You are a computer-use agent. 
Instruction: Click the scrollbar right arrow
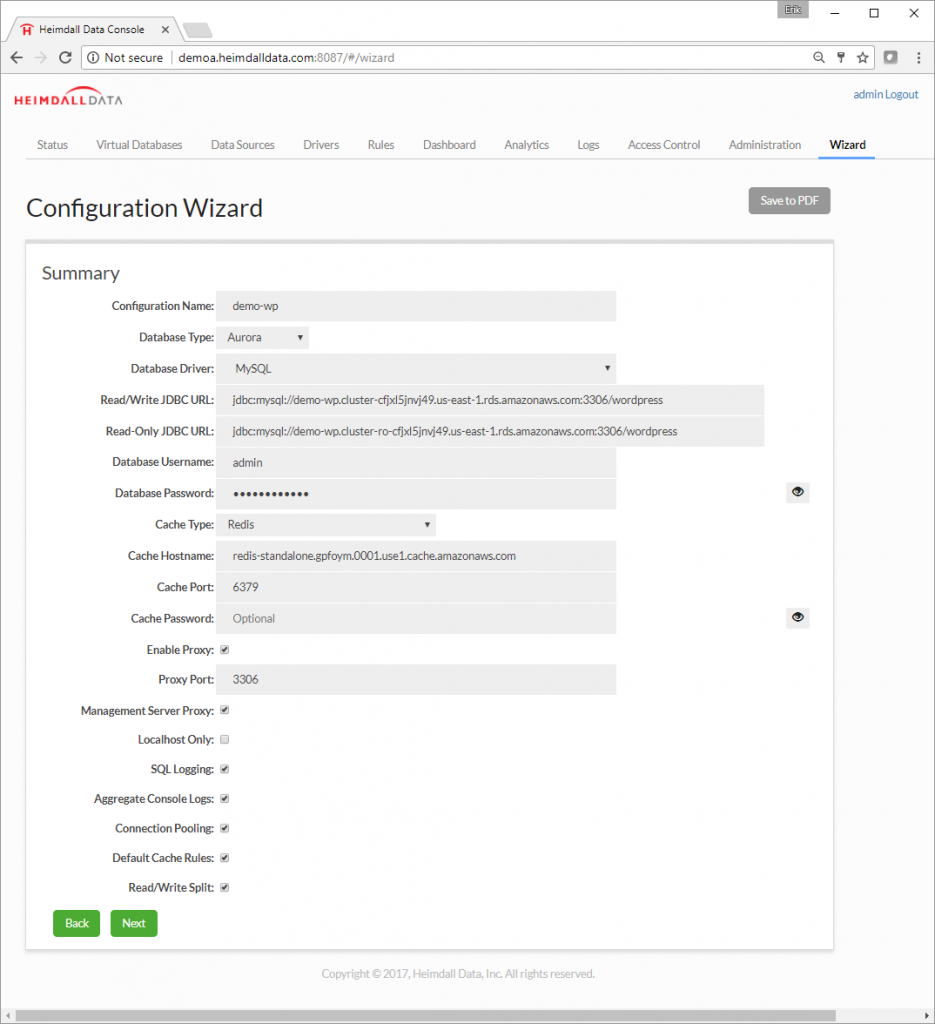[x=927, y=1016]
